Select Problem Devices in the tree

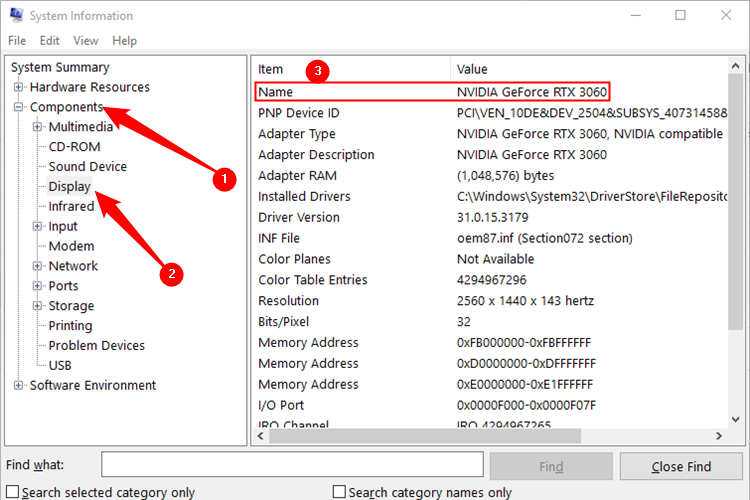coord(96,346)
